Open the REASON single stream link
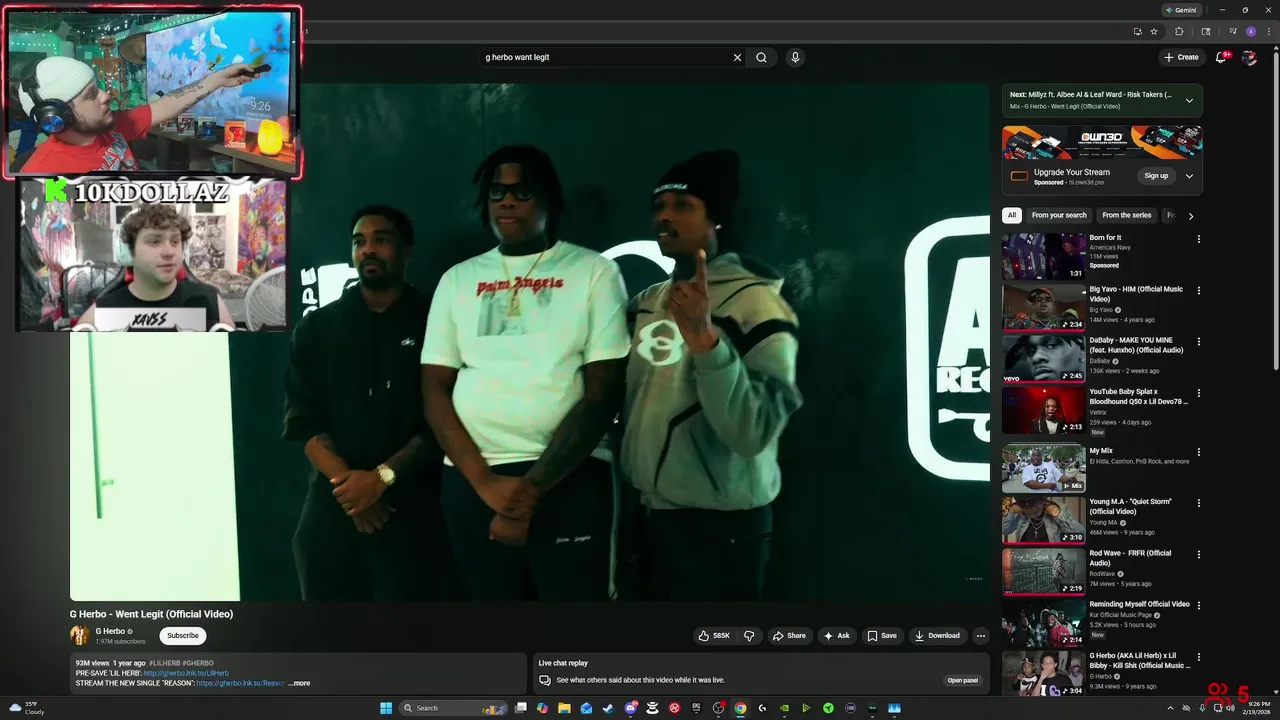The image size is (1280, 720). click(241, 683)
